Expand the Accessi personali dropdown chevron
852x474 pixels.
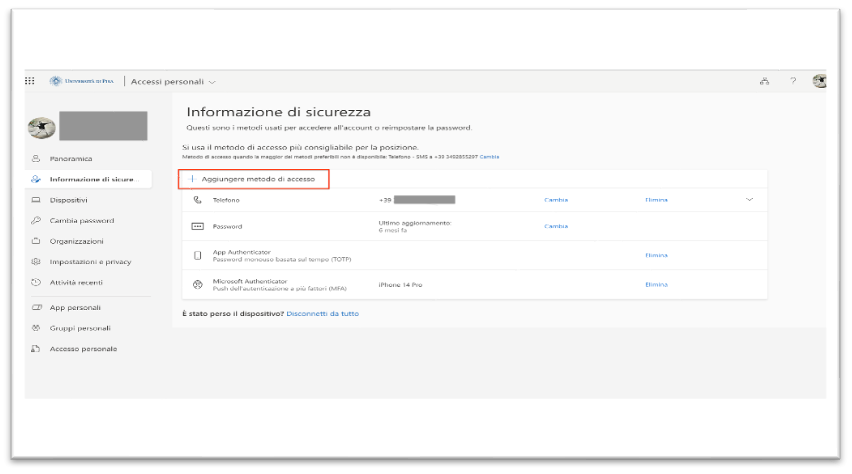click(x=212, y=82)
